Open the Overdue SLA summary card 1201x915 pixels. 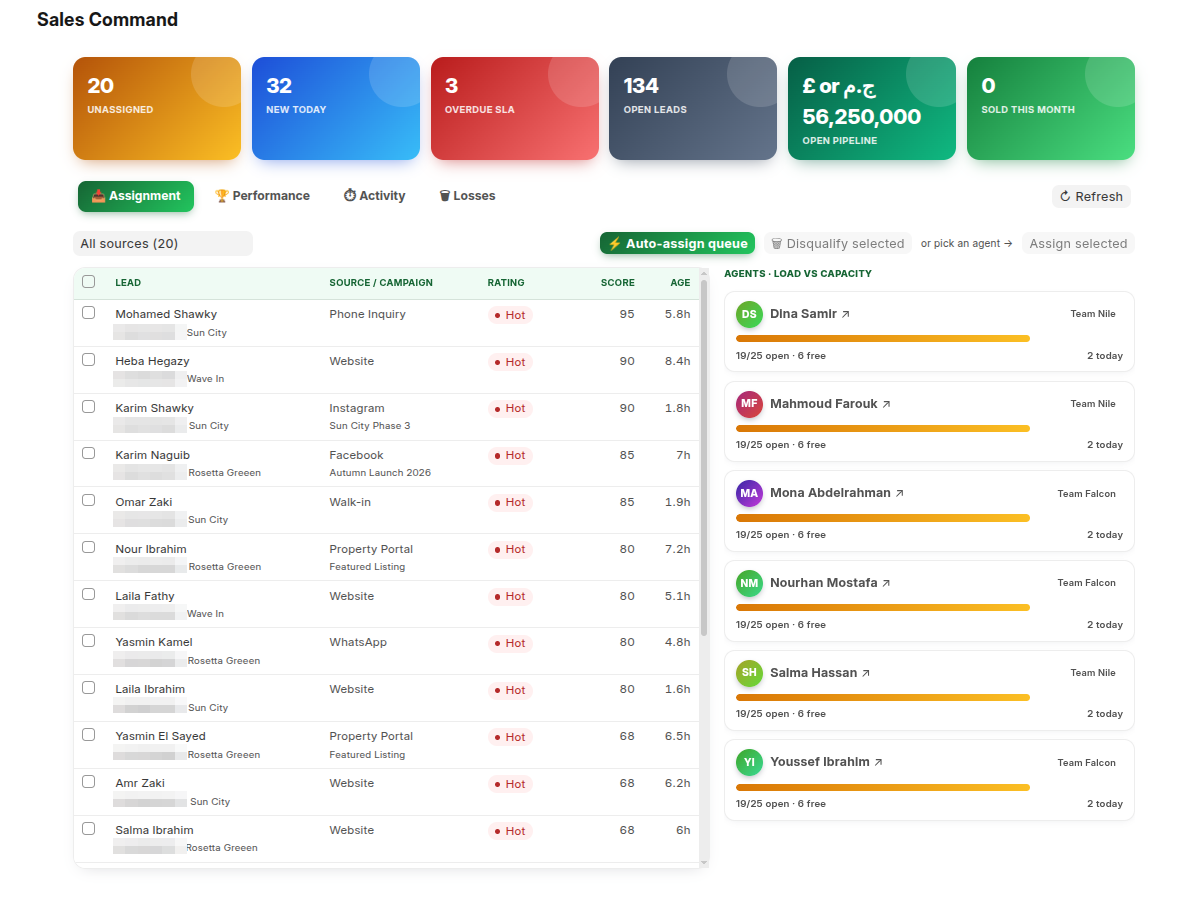(x=515, y=108)
